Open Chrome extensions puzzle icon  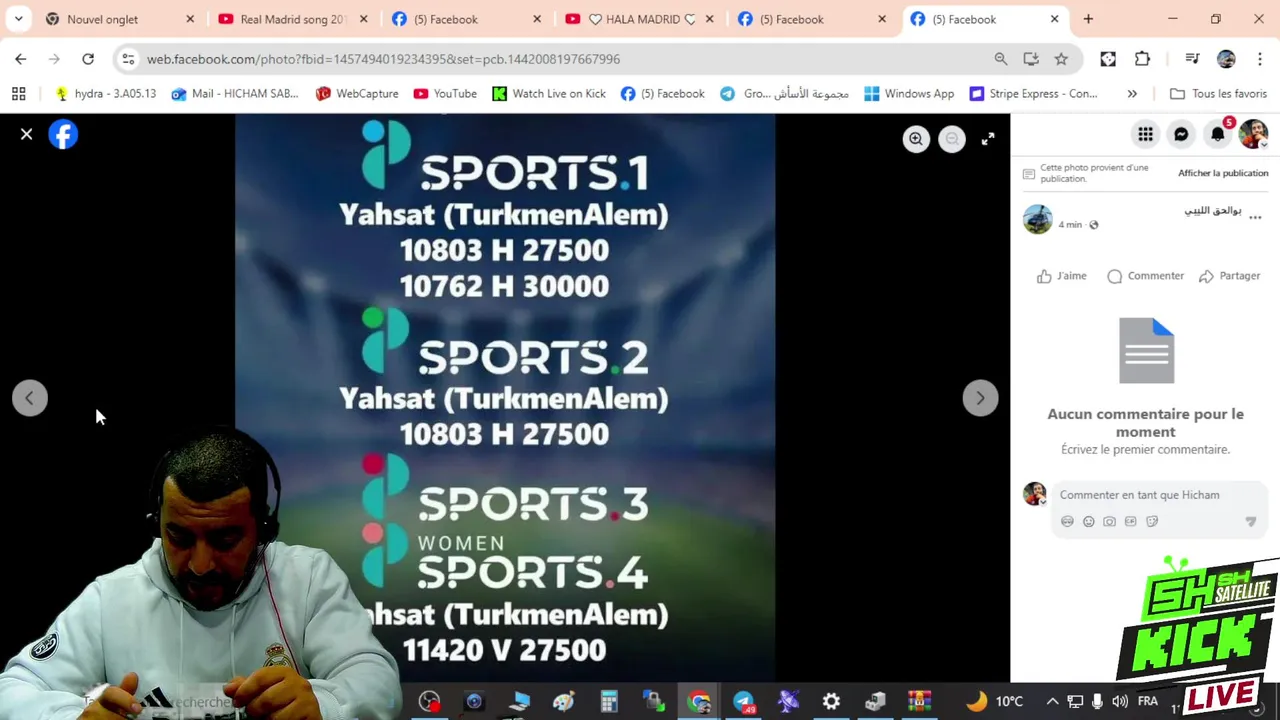1142,59
